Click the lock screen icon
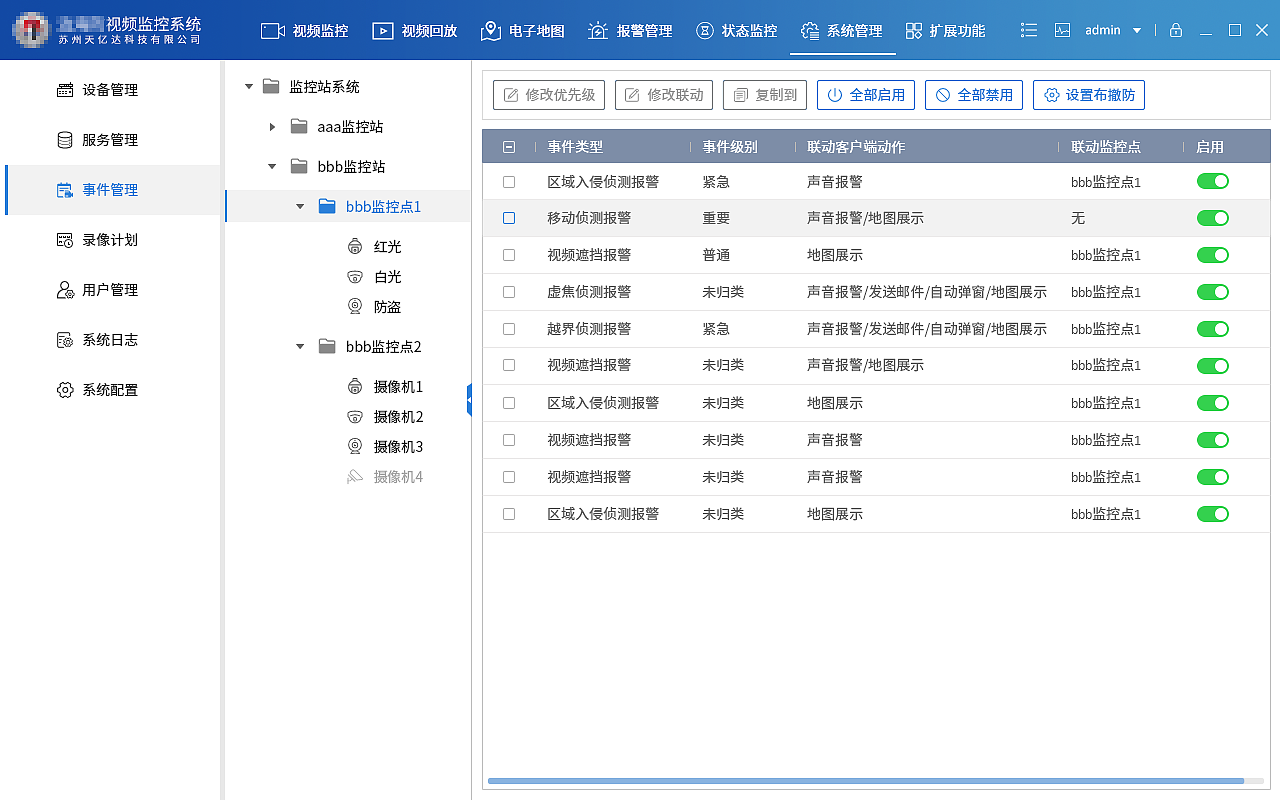Viewport: 1280px width, 800px height. [x=1176, y=30]
